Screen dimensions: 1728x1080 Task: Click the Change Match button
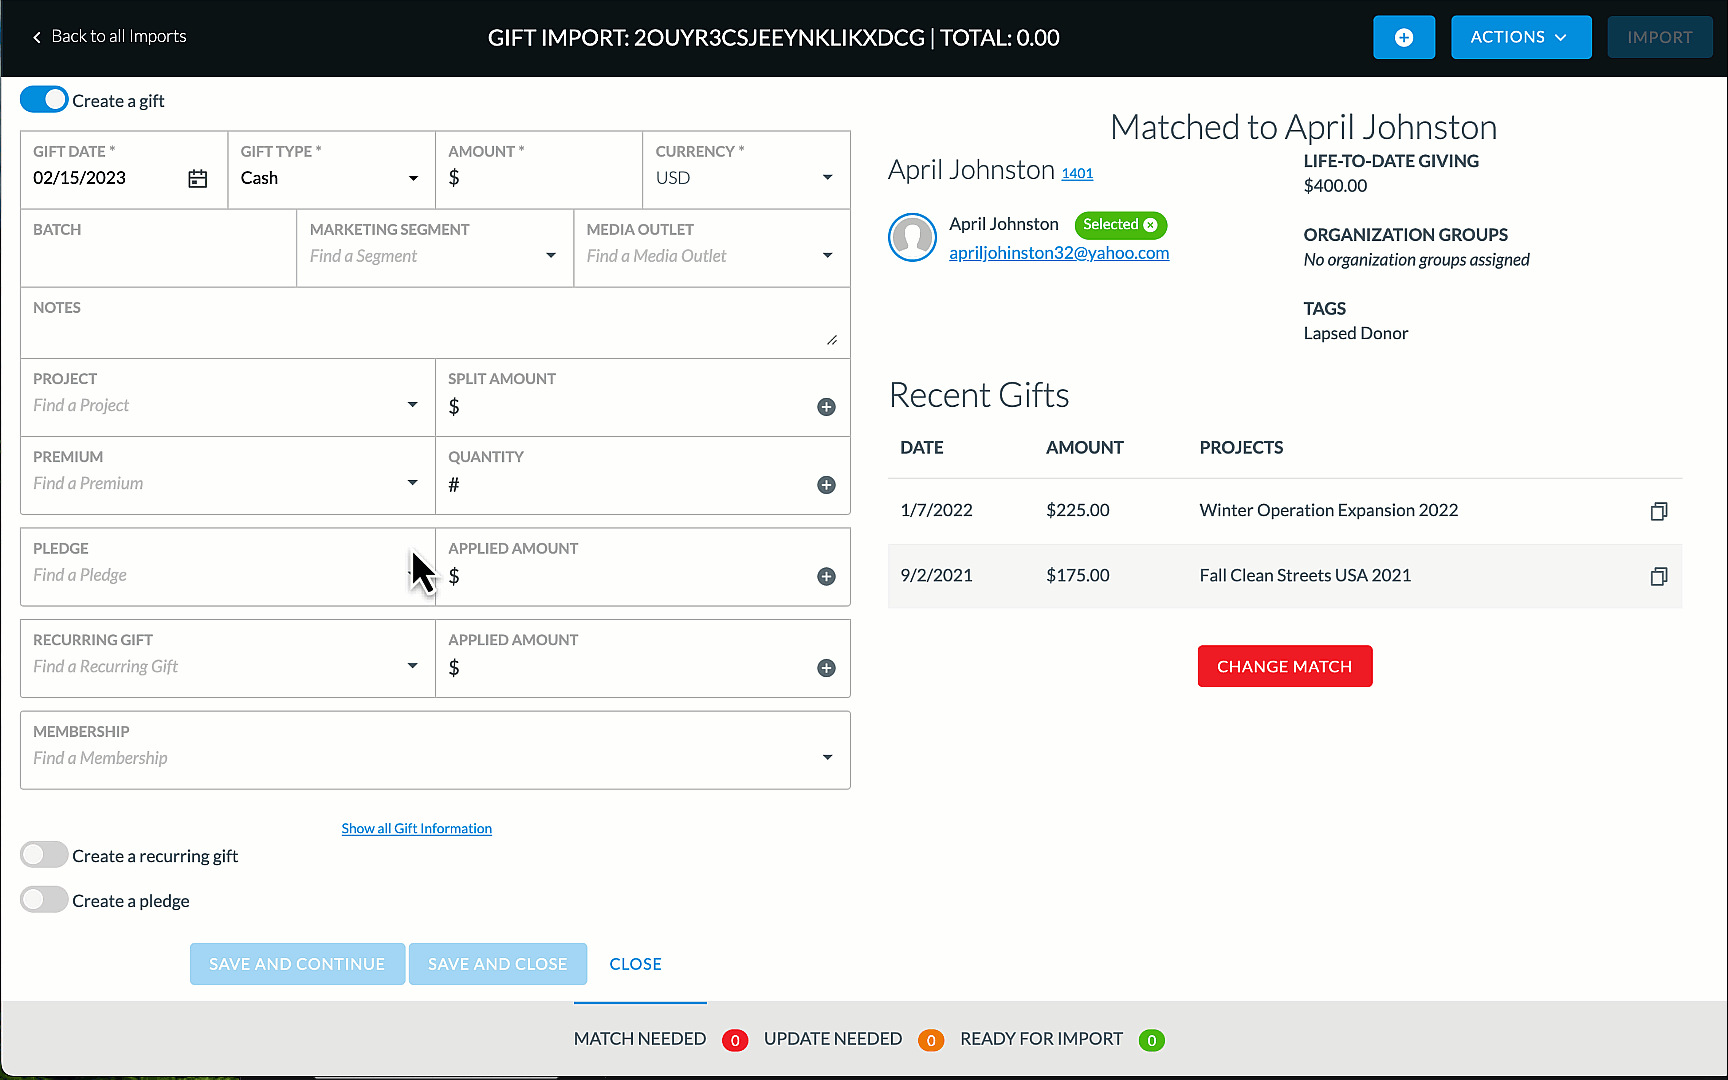click(1284, 666)
